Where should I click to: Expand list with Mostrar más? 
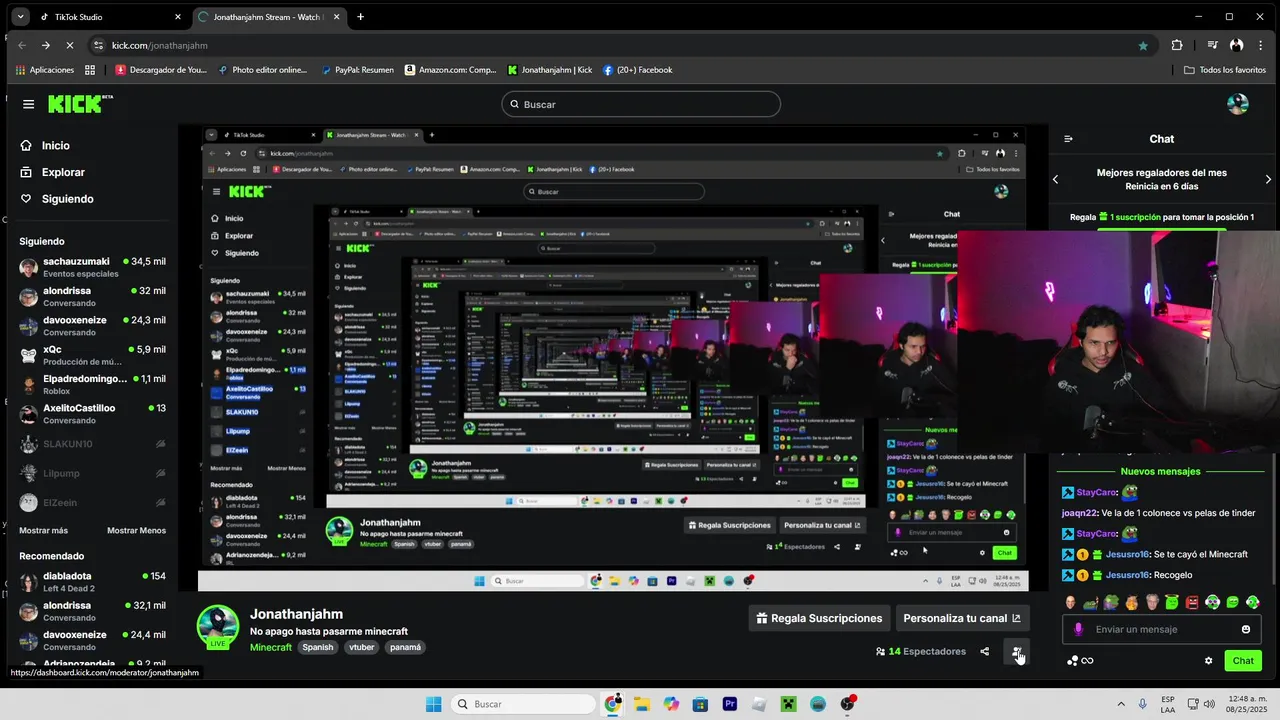[44, 530]
